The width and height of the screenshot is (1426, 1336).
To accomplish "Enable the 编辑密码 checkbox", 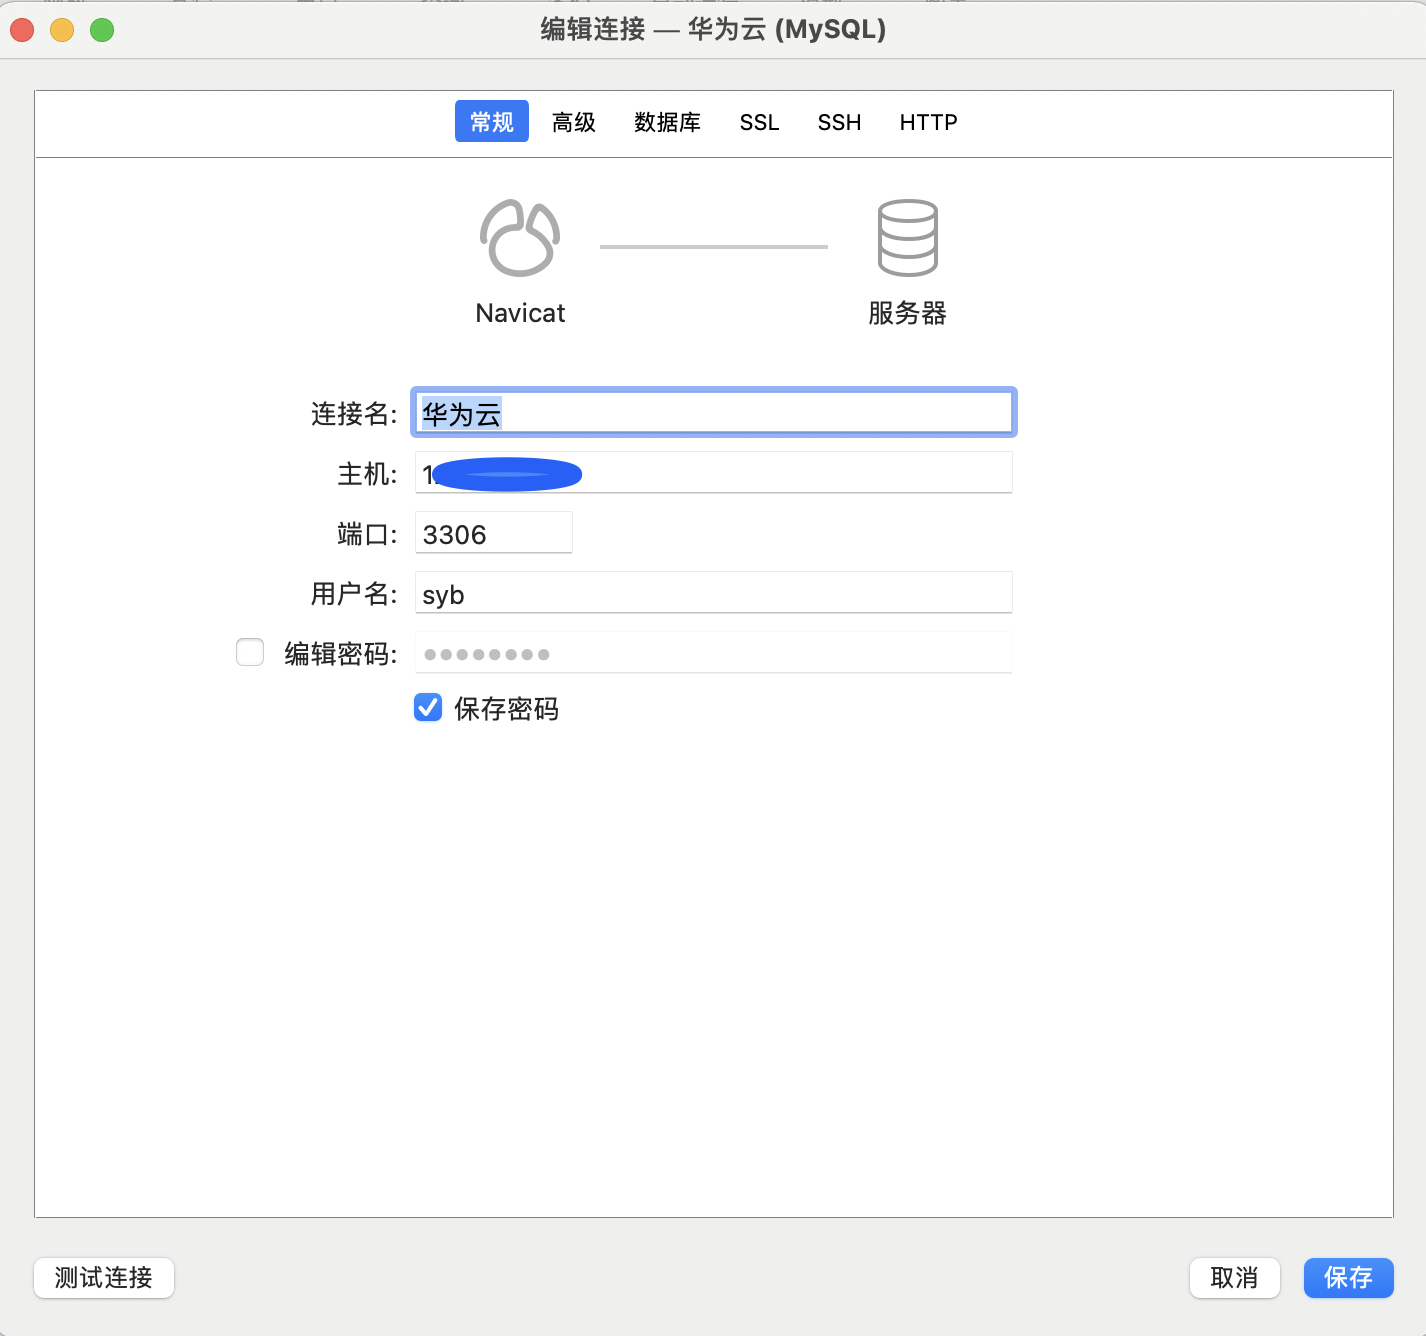I will point(250,652).
